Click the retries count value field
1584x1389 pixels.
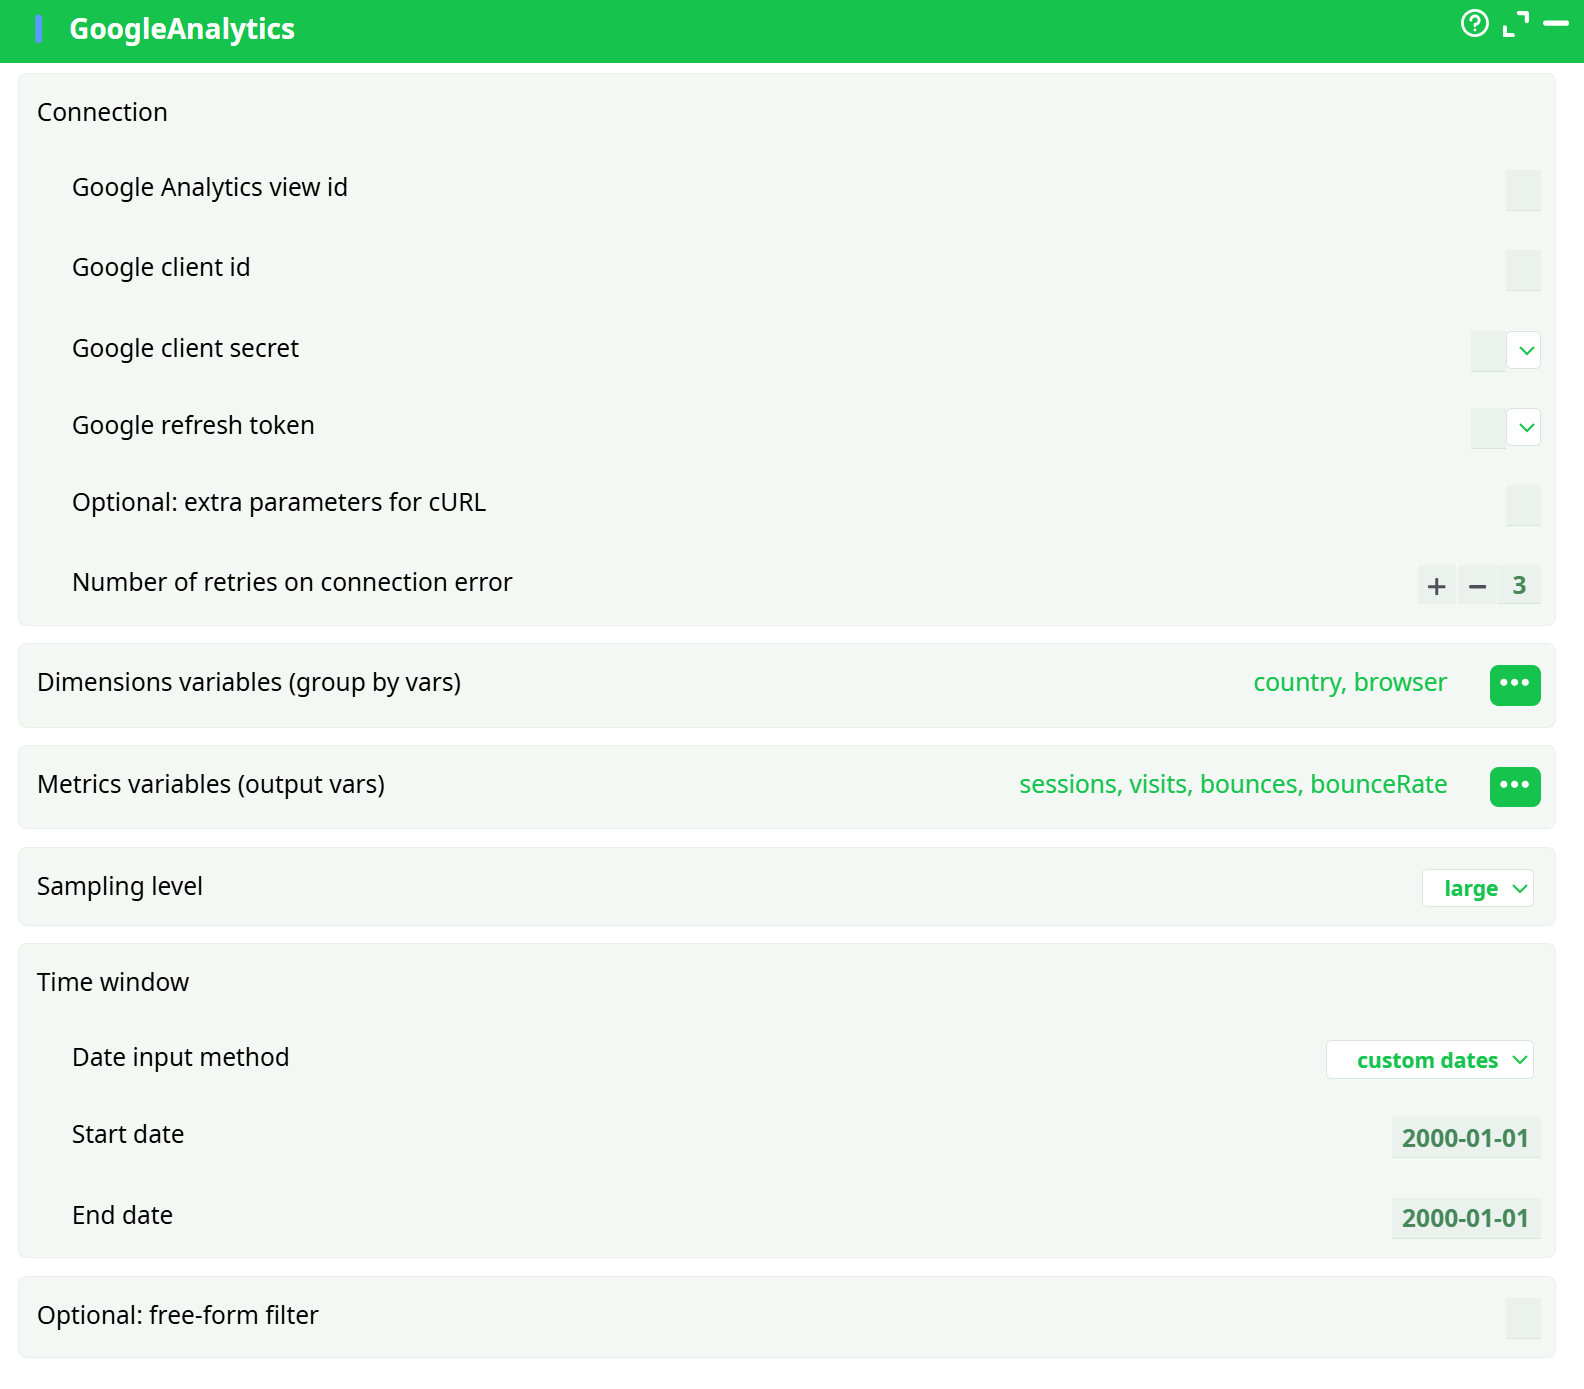pyautogui.click(x=1519, y=586)
